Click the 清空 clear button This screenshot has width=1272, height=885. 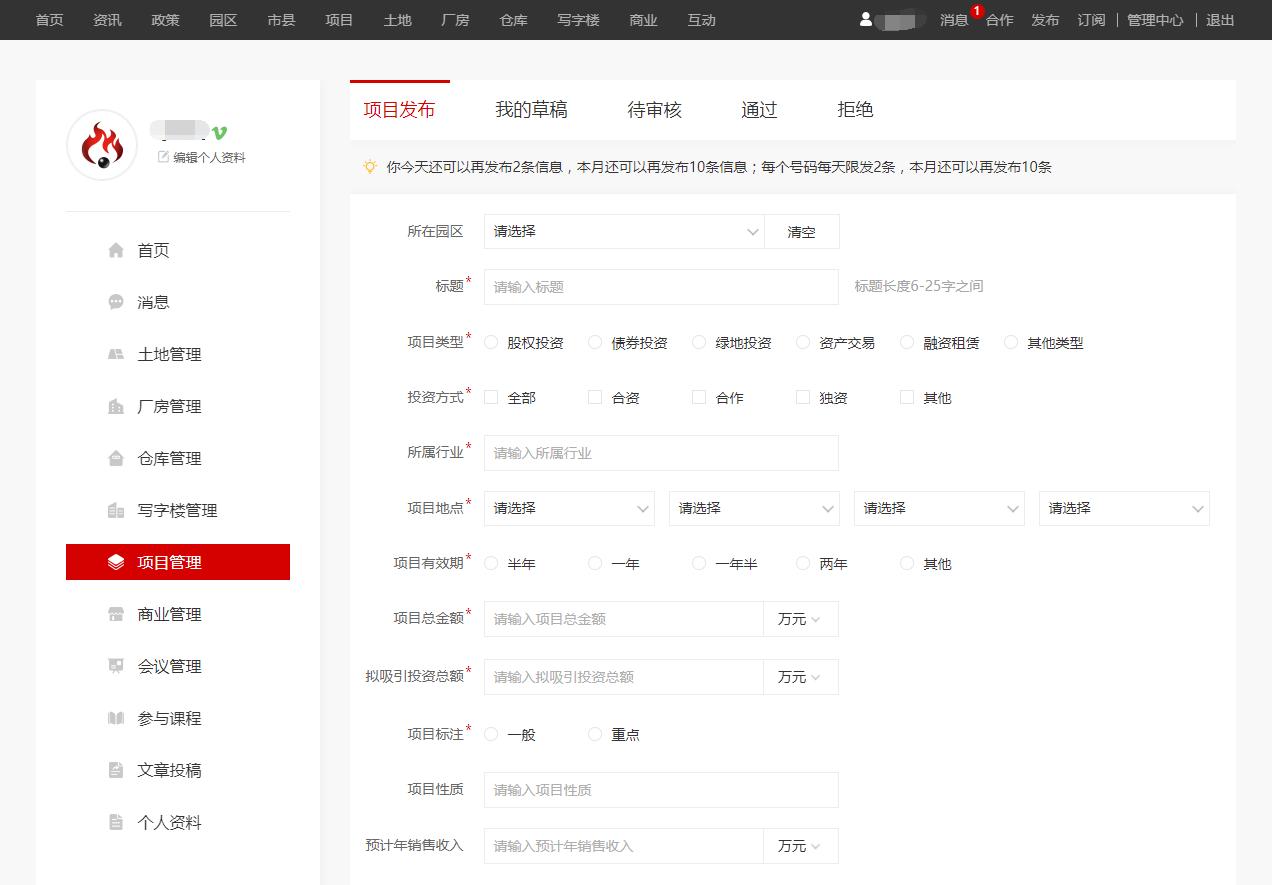pyautogui.click(x=802, y=231)
